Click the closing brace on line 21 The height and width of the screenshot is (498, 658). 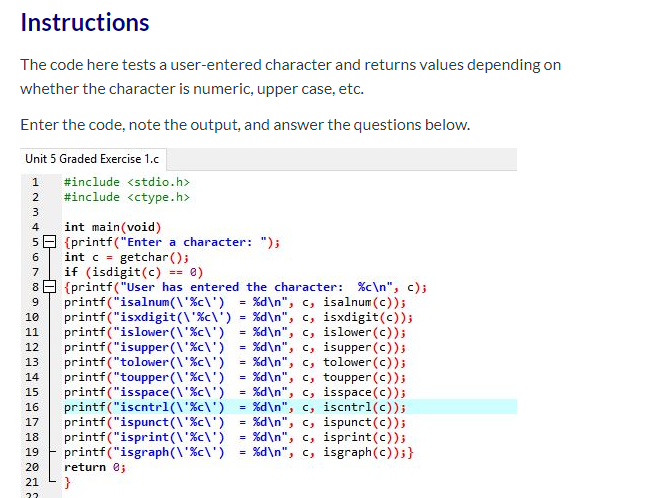[x=68, y=482]
